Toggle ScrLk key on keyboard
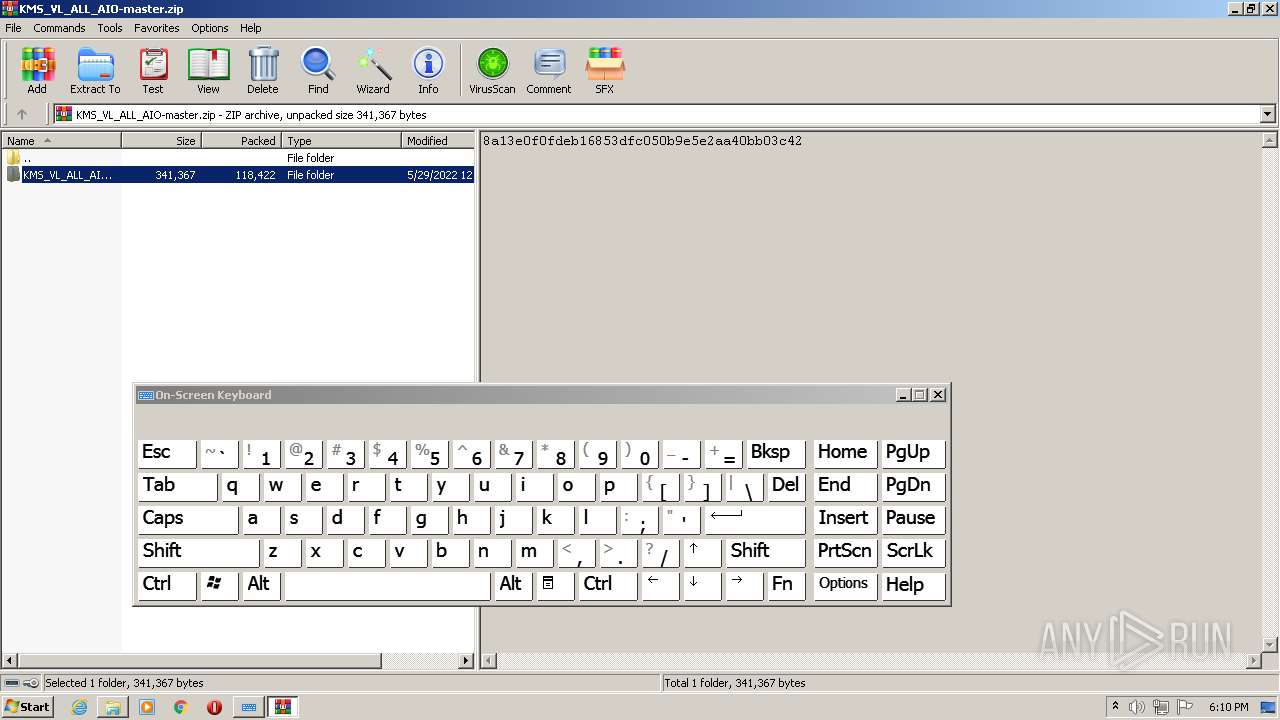The image size is (1280, 720). pos(913,552)
